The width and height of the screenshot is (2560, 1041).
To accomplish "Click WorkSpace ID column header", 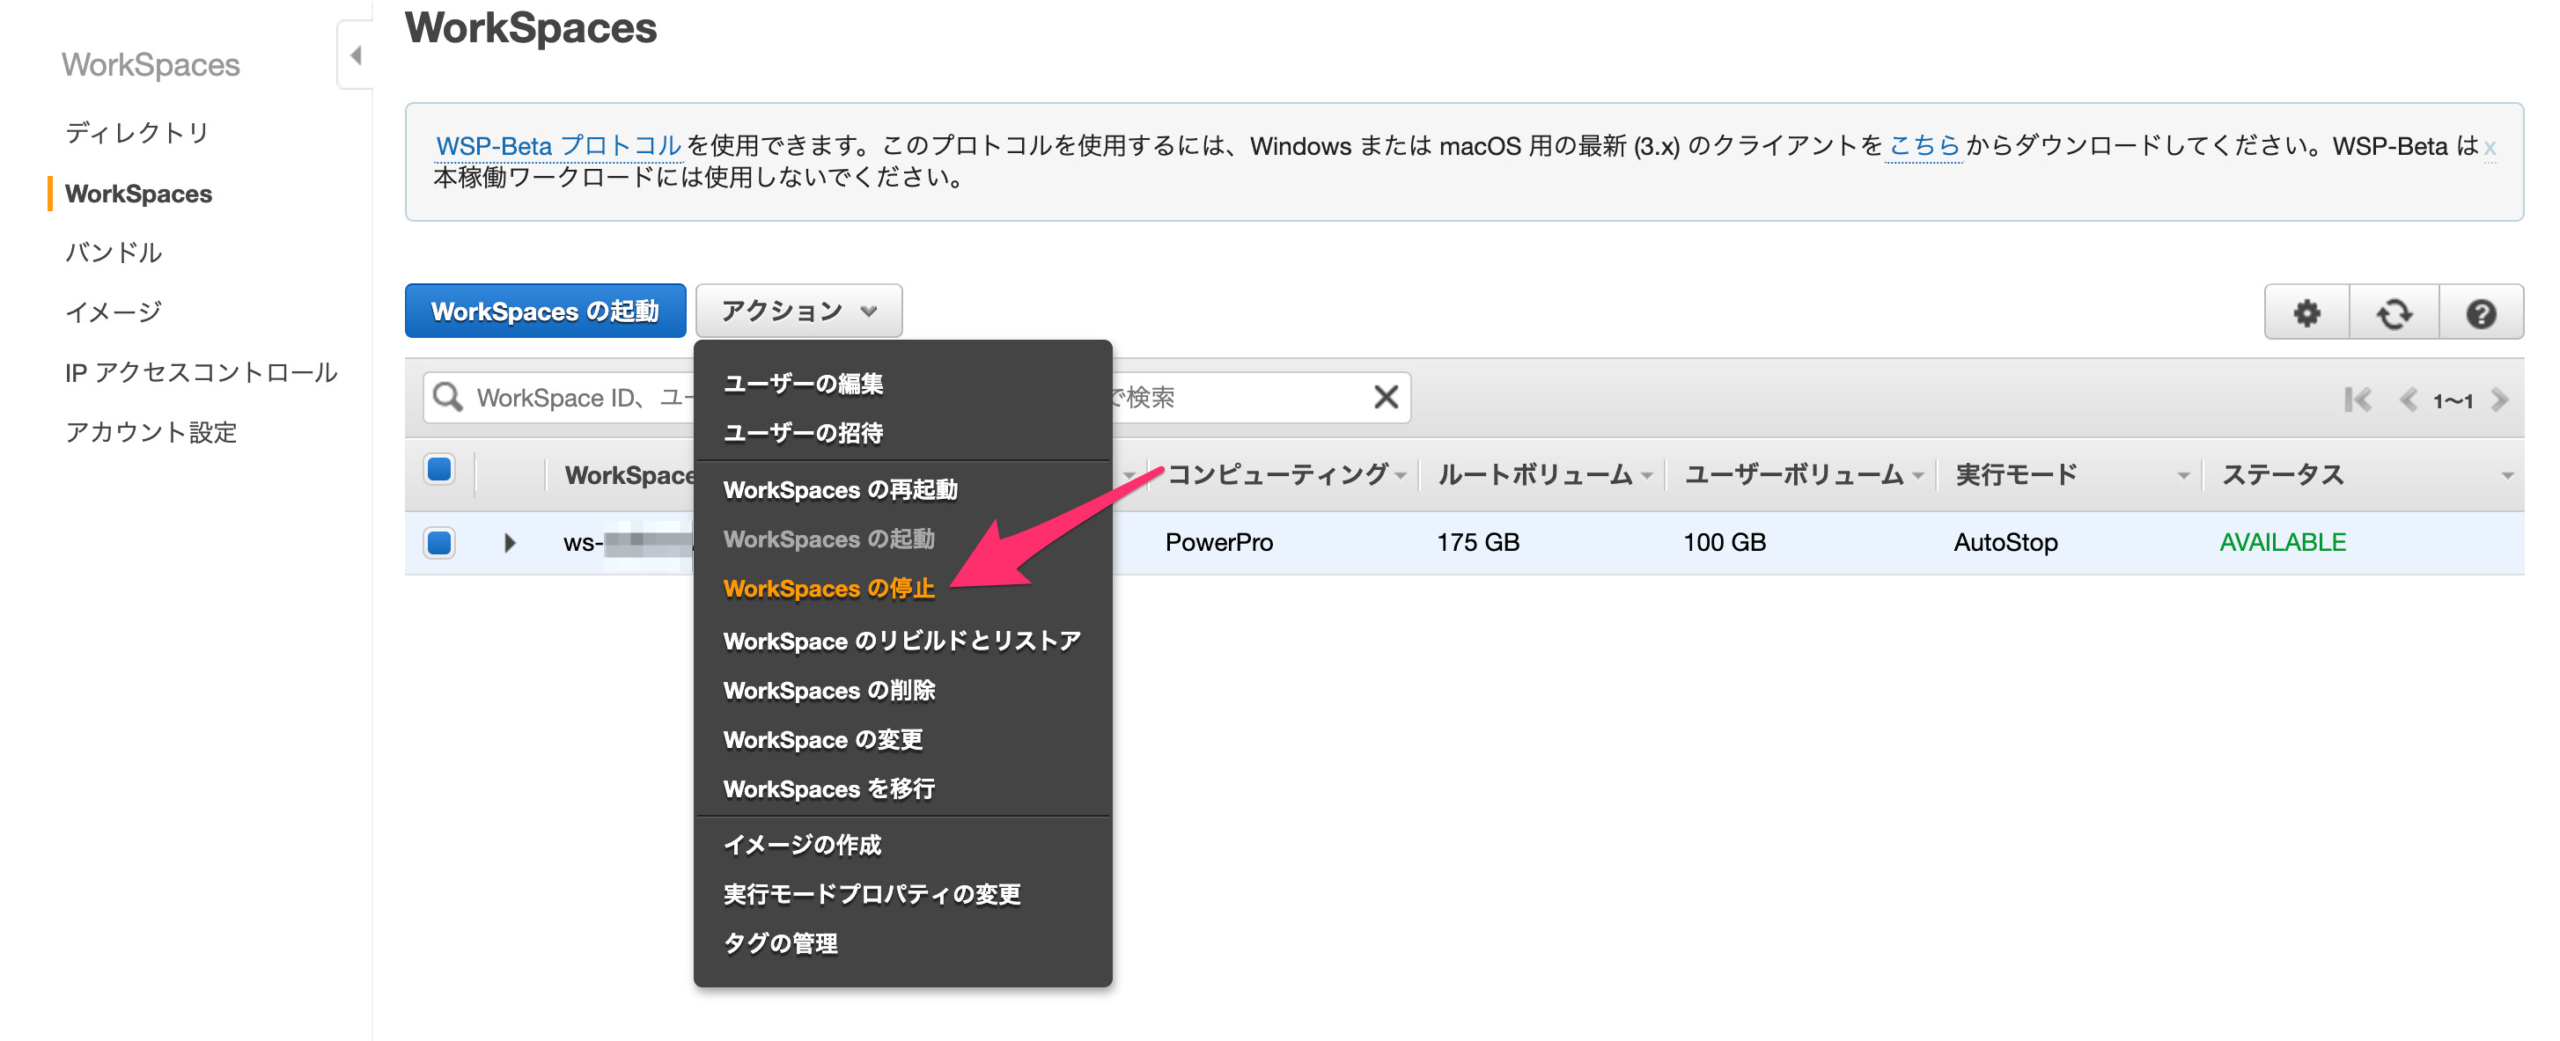I will pos(628,474).
